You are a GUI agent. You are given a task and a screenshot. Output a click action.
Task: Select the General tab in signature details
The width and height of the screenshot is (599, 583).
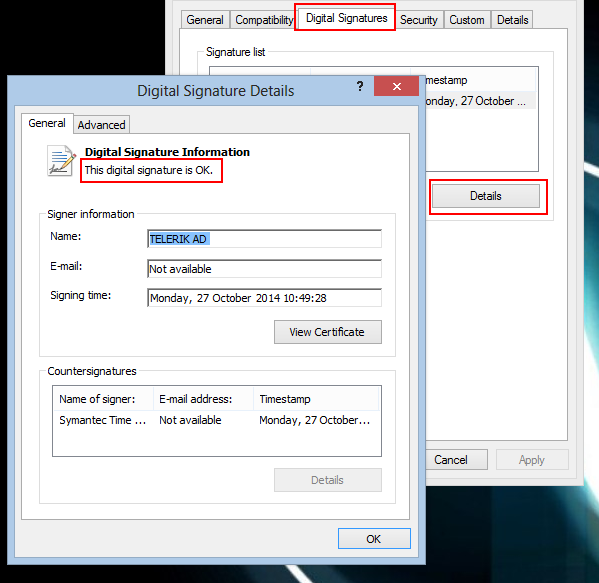47,123
